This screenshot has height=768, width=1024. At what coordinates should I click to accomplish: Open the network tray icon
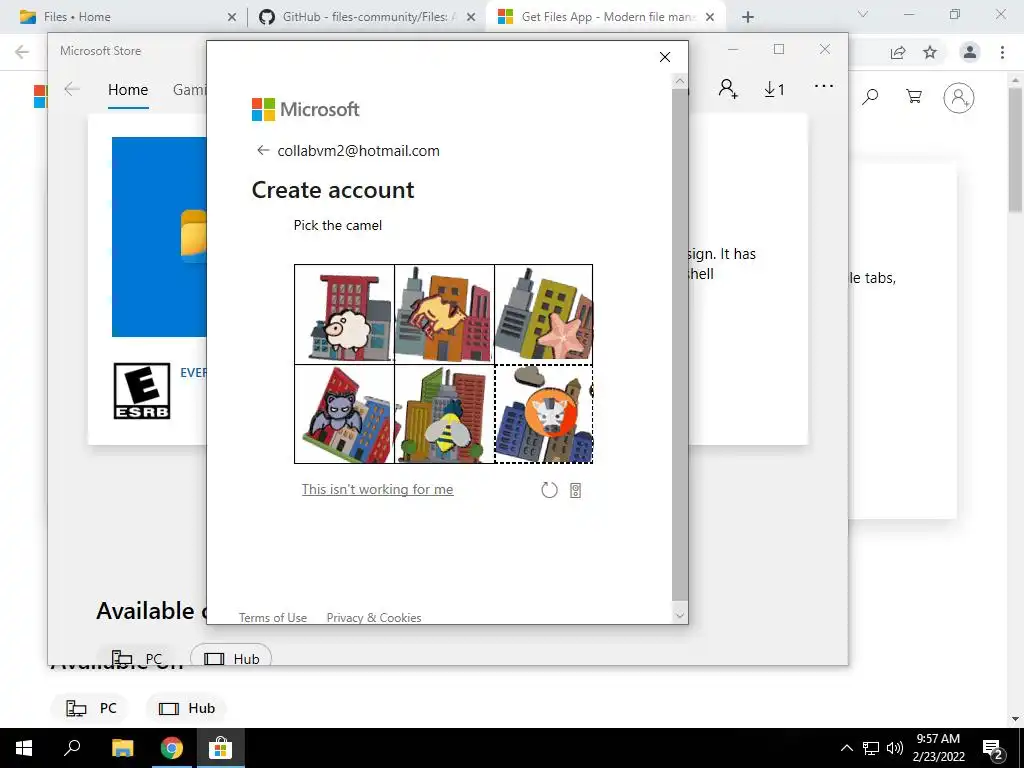pos(871,748)
